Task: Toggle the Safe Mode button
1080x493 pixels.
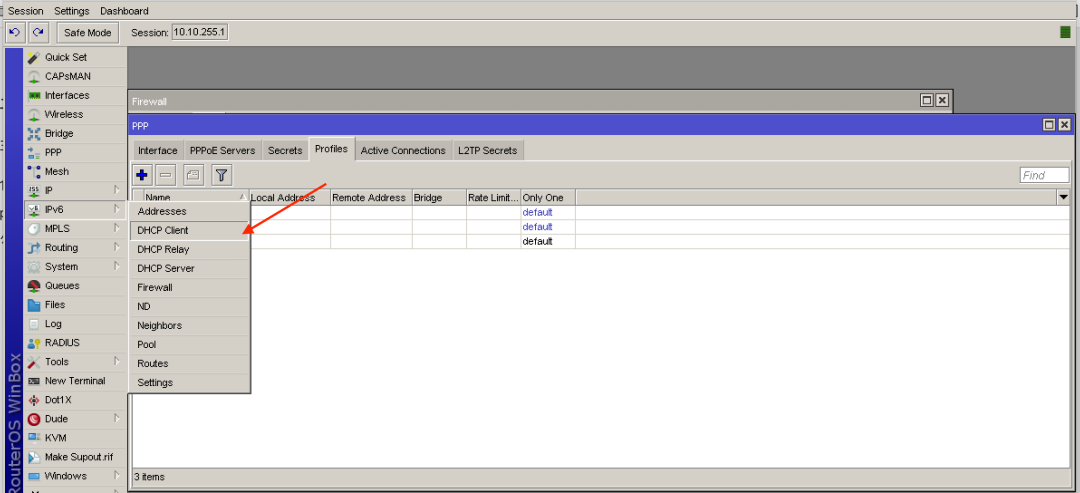Action: [x=88, y=32]
